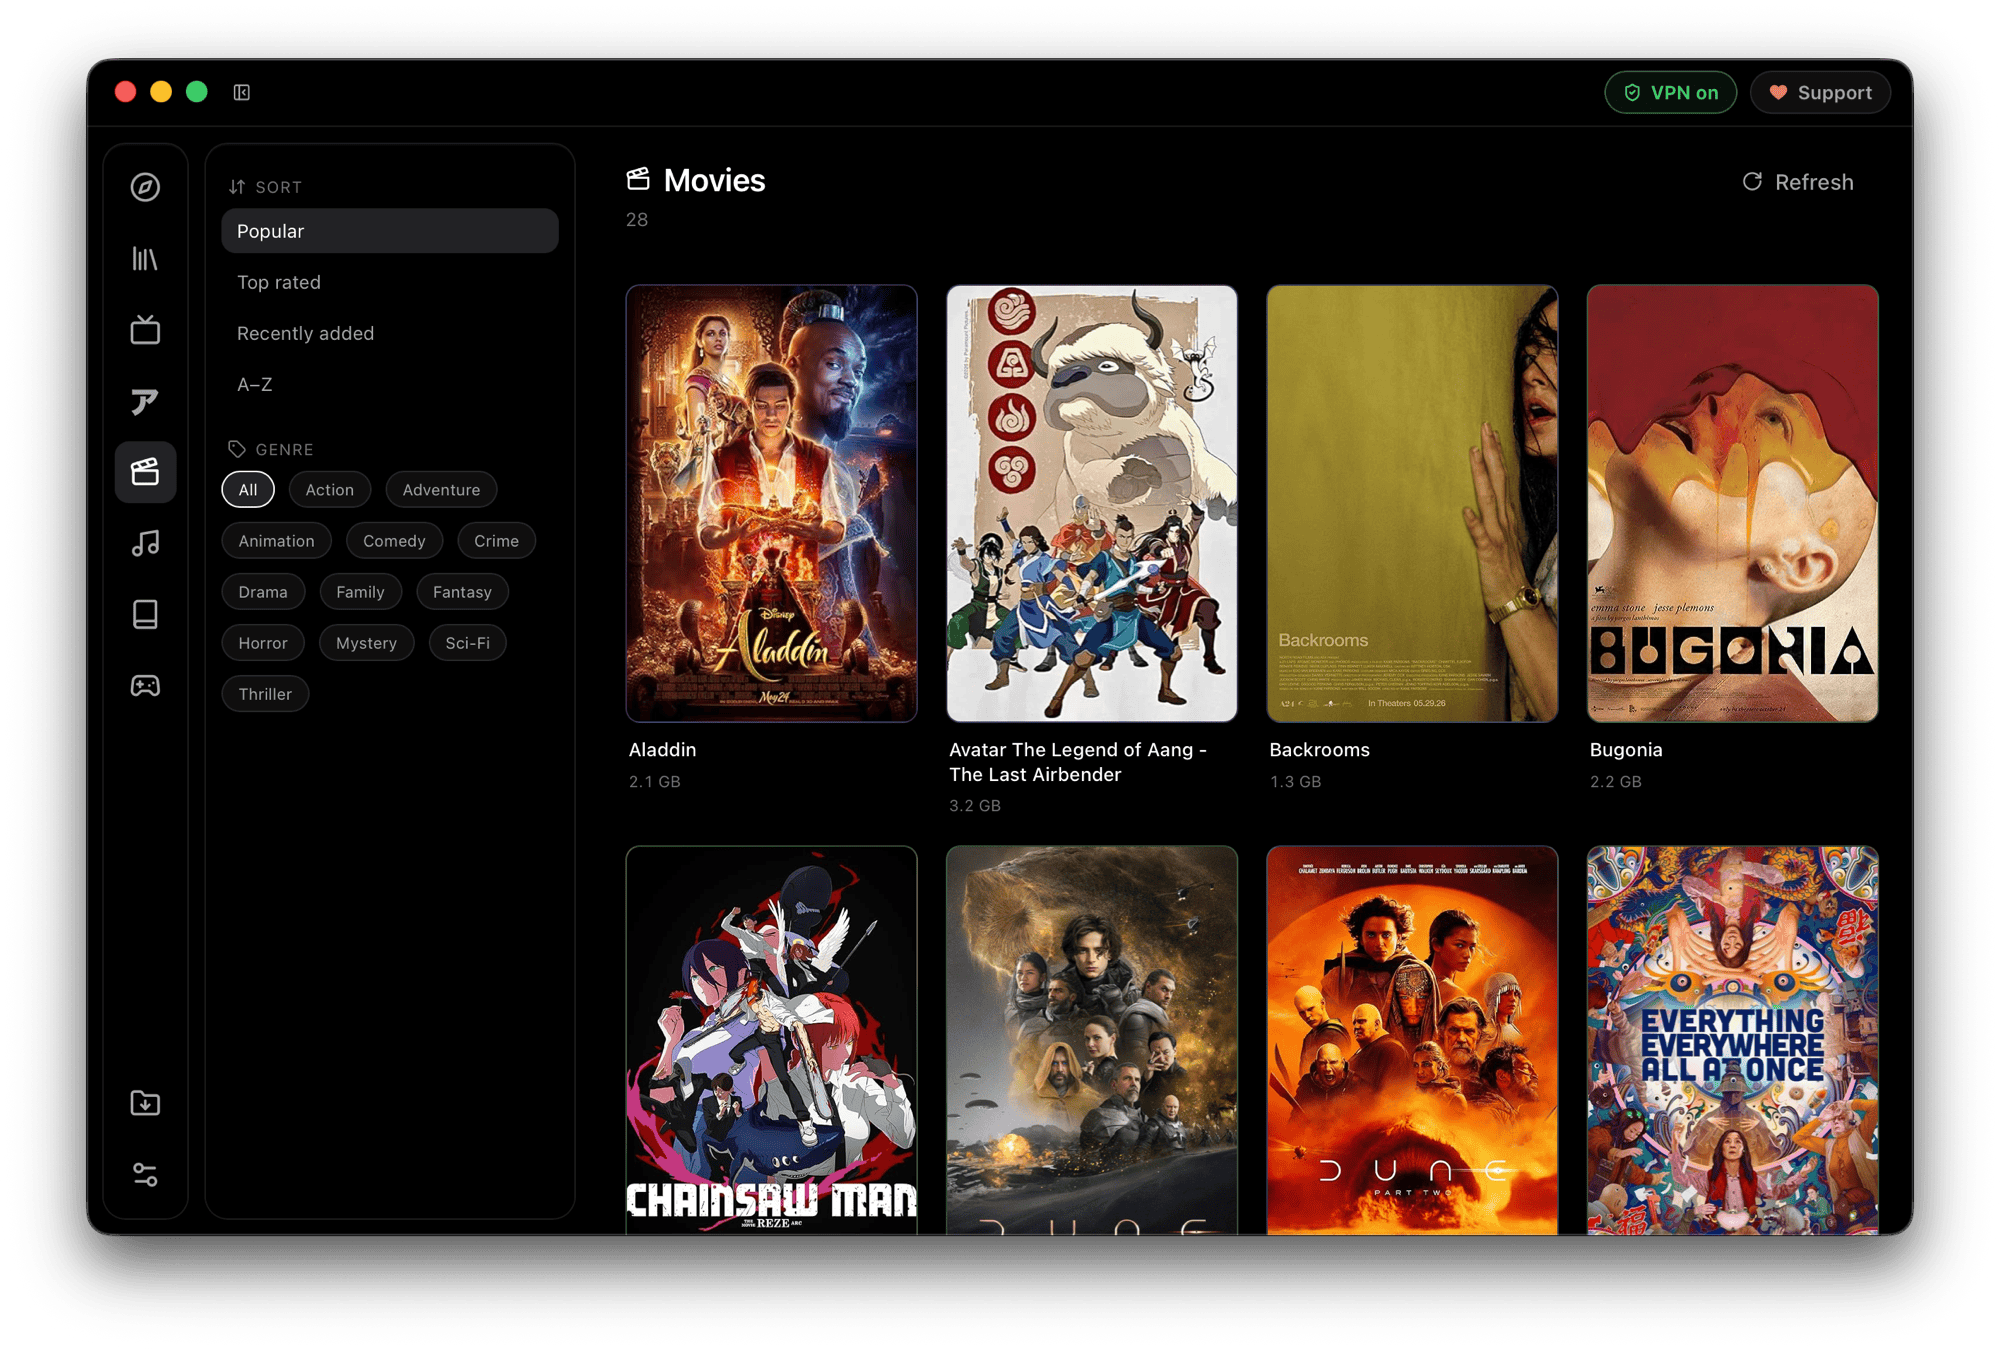Open the Backrooms movie poster
The image size is (2000, 1350).
coord(1412,503)
